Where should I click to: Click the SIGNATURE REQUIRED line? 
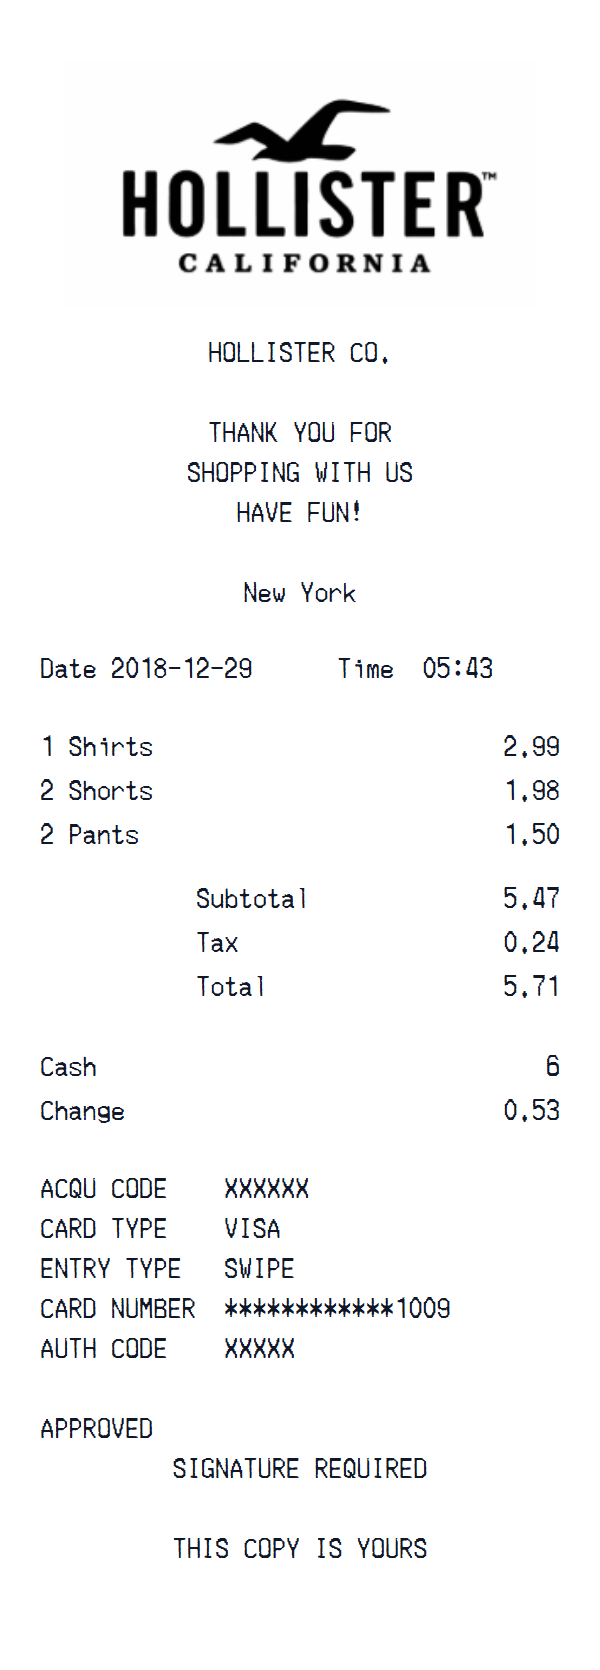(x=299, y=1469)
